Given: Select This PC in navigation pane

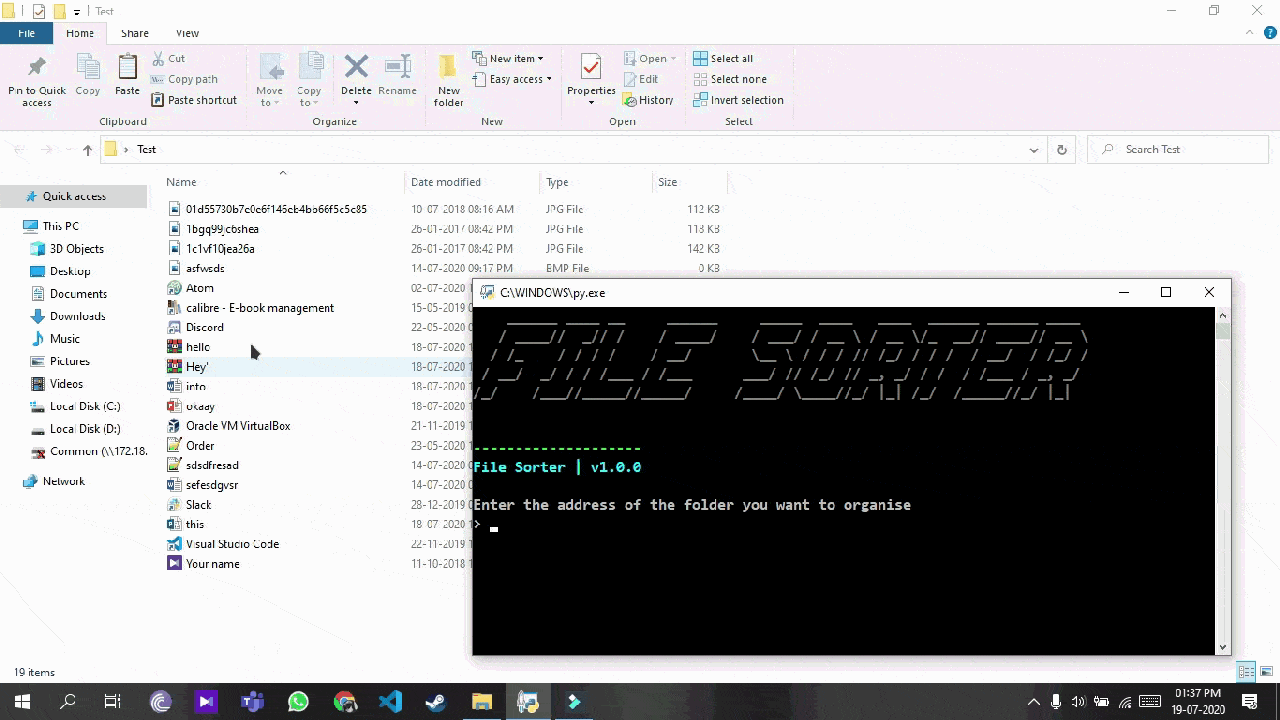Looking at the screenshot, I should 60,226.
